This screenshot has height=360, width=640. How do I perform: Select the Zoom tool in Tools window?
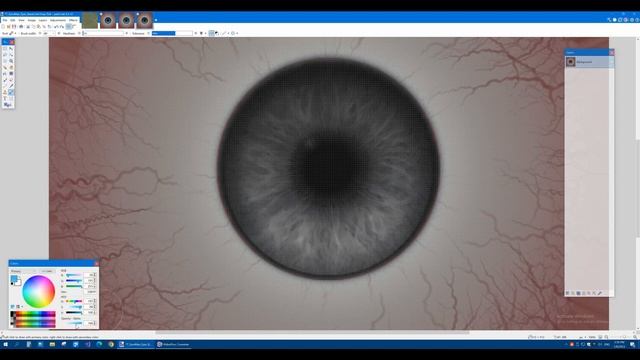point(11,61)
